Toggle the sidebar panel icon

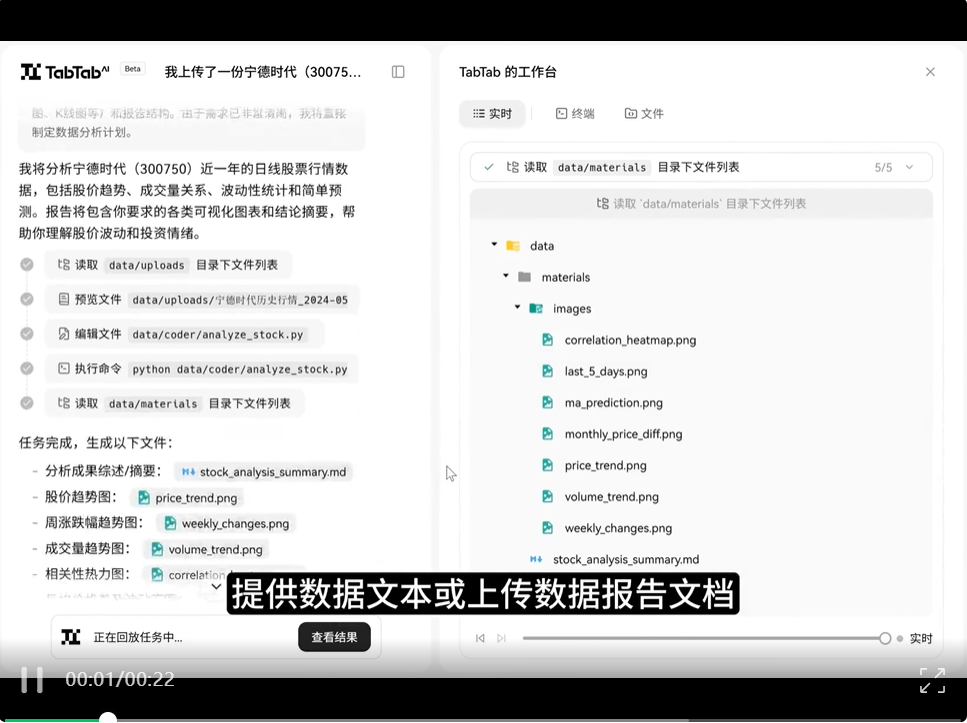(398, 72)
